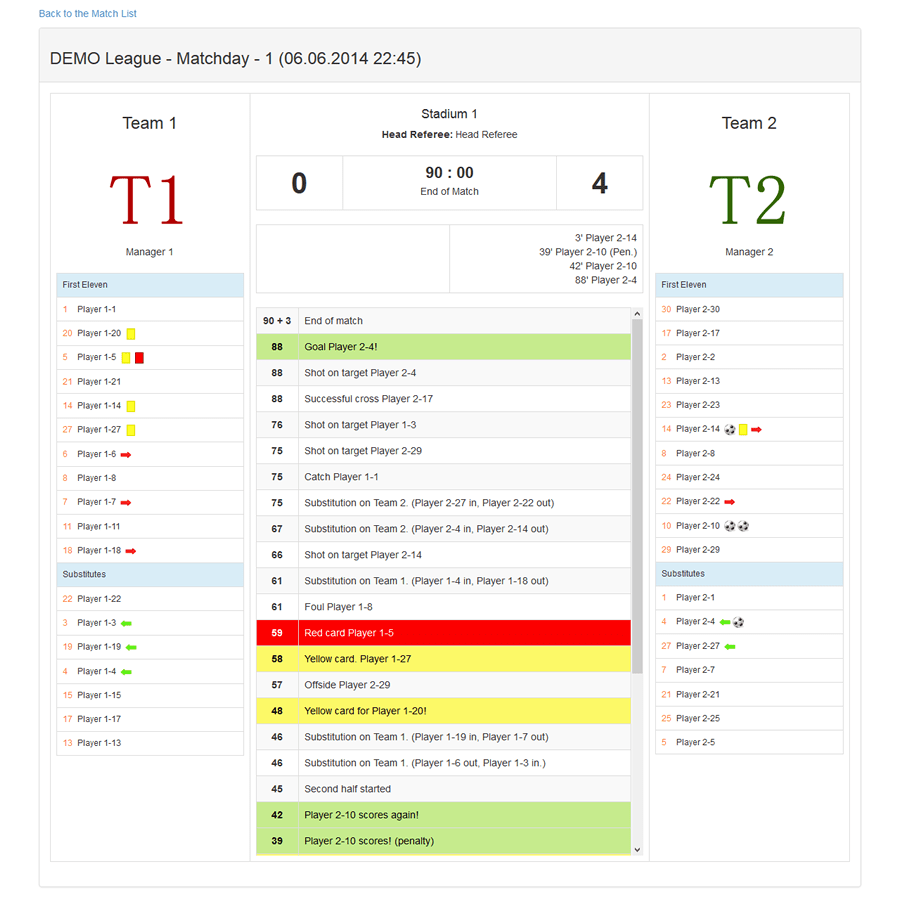Select the Yellow card. Player 1-27 event

[x=444, y=659]
